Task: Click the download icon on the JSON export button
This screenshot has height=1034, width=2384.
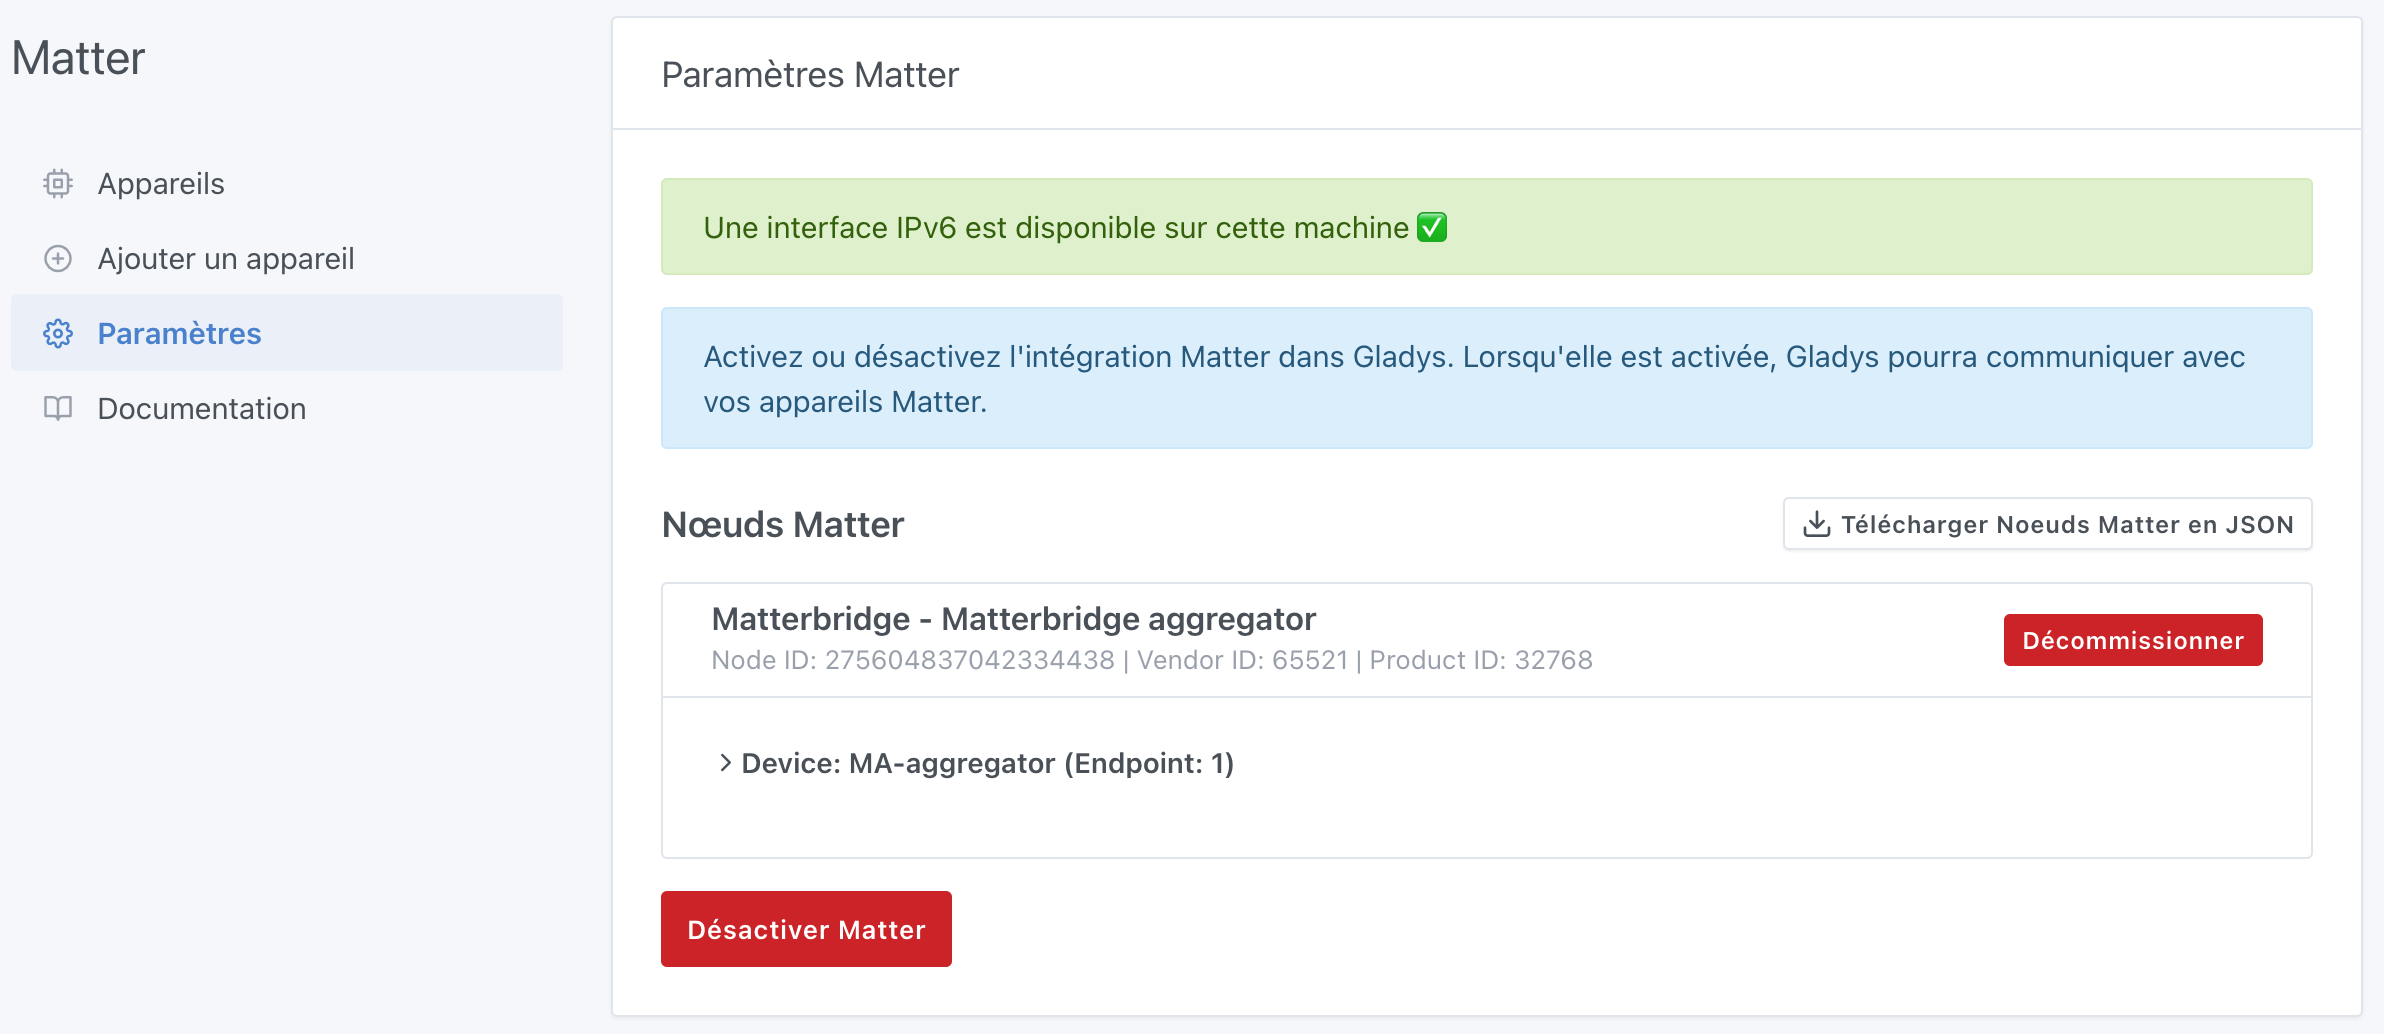Action: click(x=1816, y=523)
